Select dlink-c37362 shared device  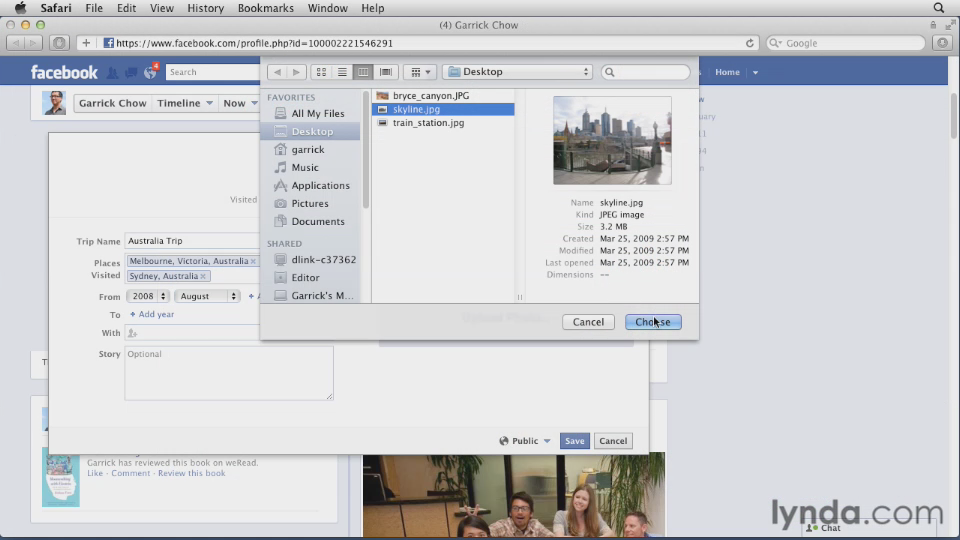click(310, 260)
